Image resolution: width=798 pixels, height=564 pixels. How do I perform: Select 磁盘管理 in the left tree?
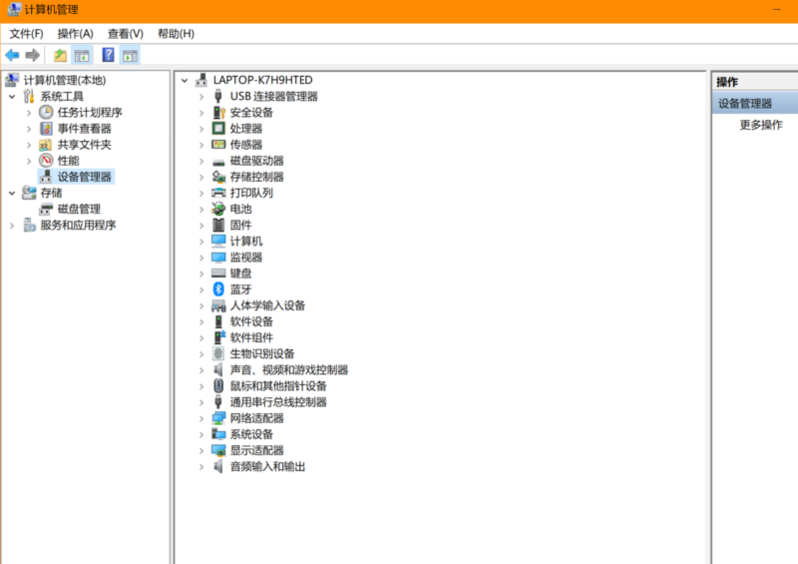coord(78,209)
